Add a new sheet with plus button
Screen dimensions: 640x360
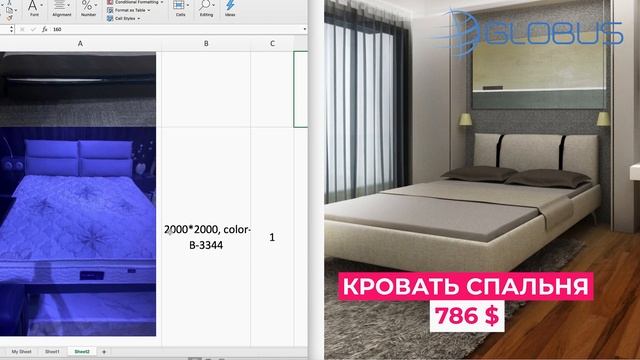[x=104, y=351]
